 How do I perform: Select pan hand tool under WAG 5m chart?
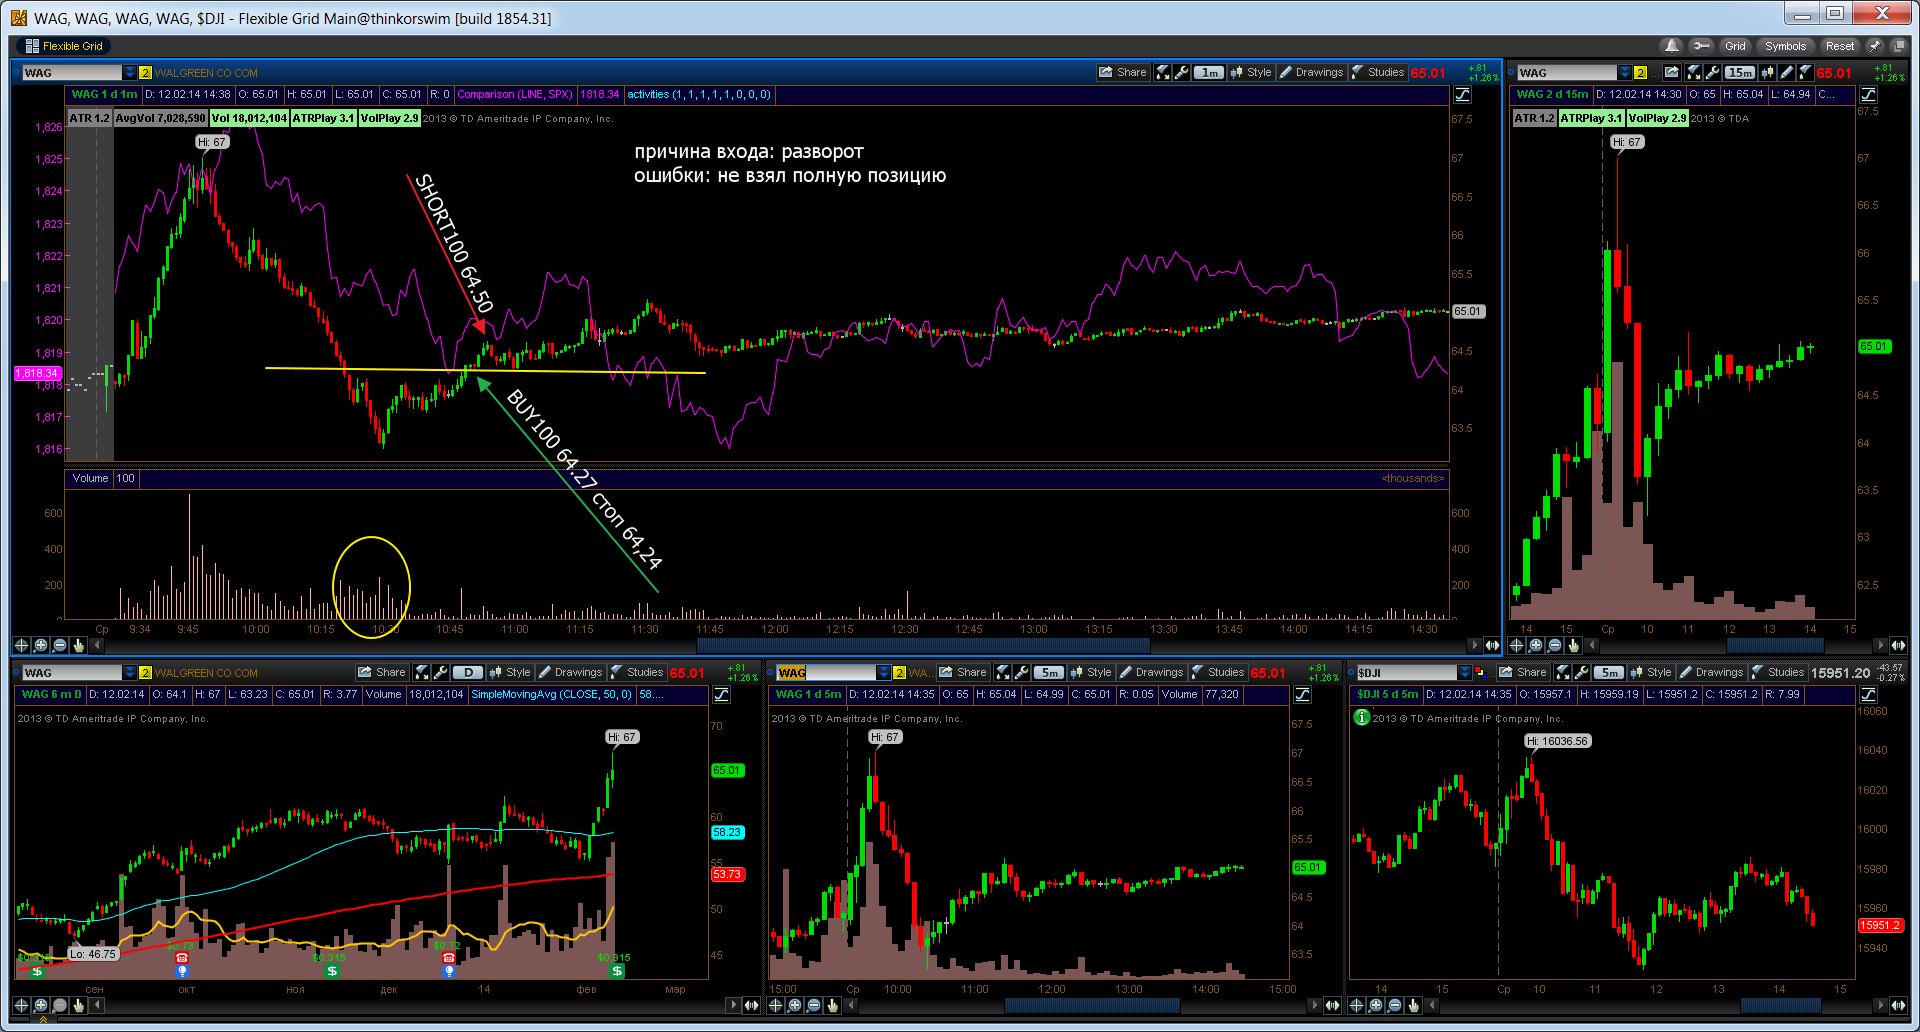832,1005
